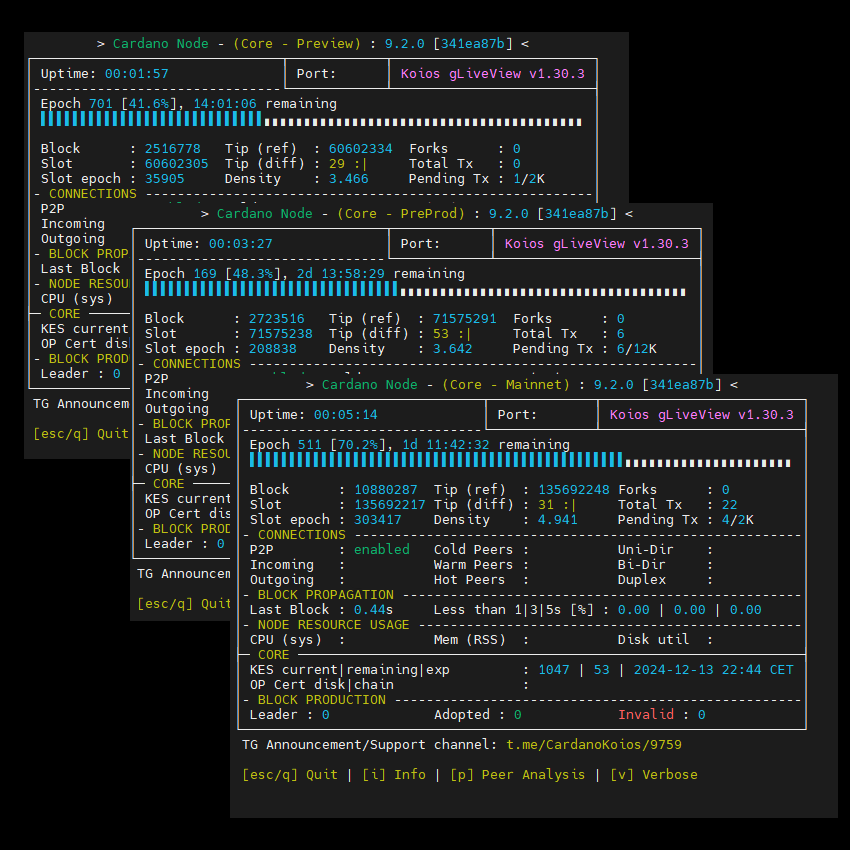The height and width of the screenshot is (850, 850).
Task: Select Mainnet Leader value 0
Action: coord(326,714)
